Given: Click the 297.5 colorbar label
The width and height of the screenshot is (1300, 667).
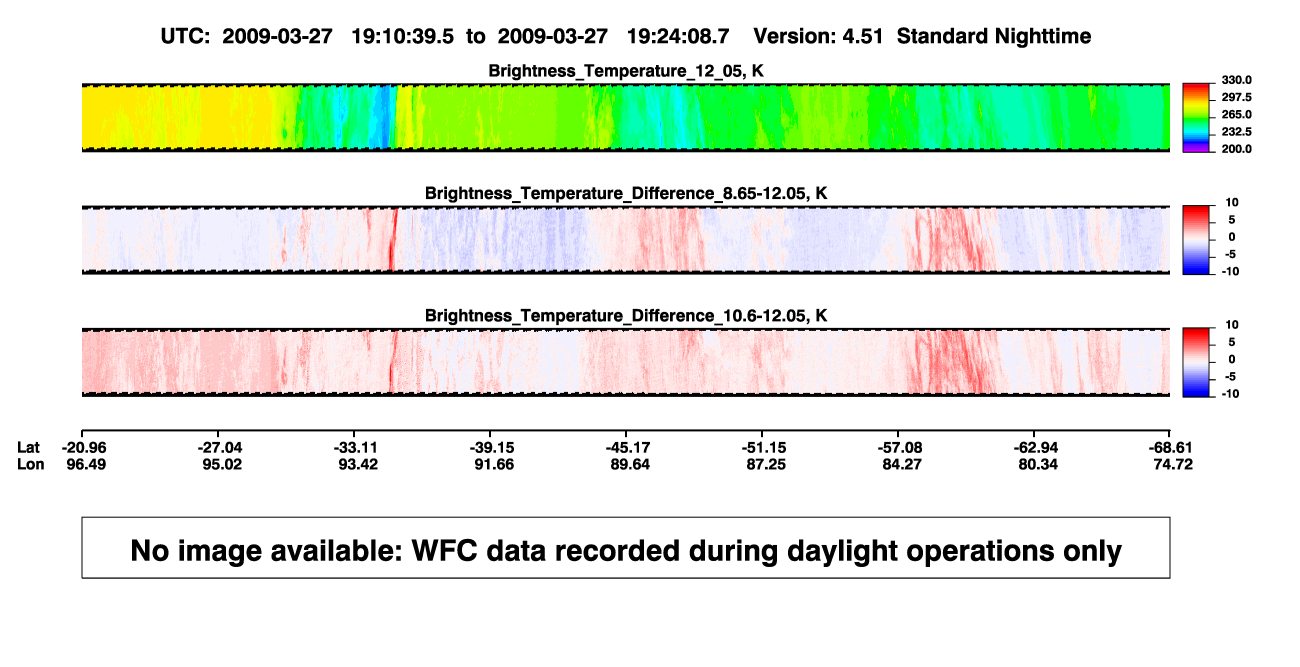Looking at the screenshot, I should 1235,97.
